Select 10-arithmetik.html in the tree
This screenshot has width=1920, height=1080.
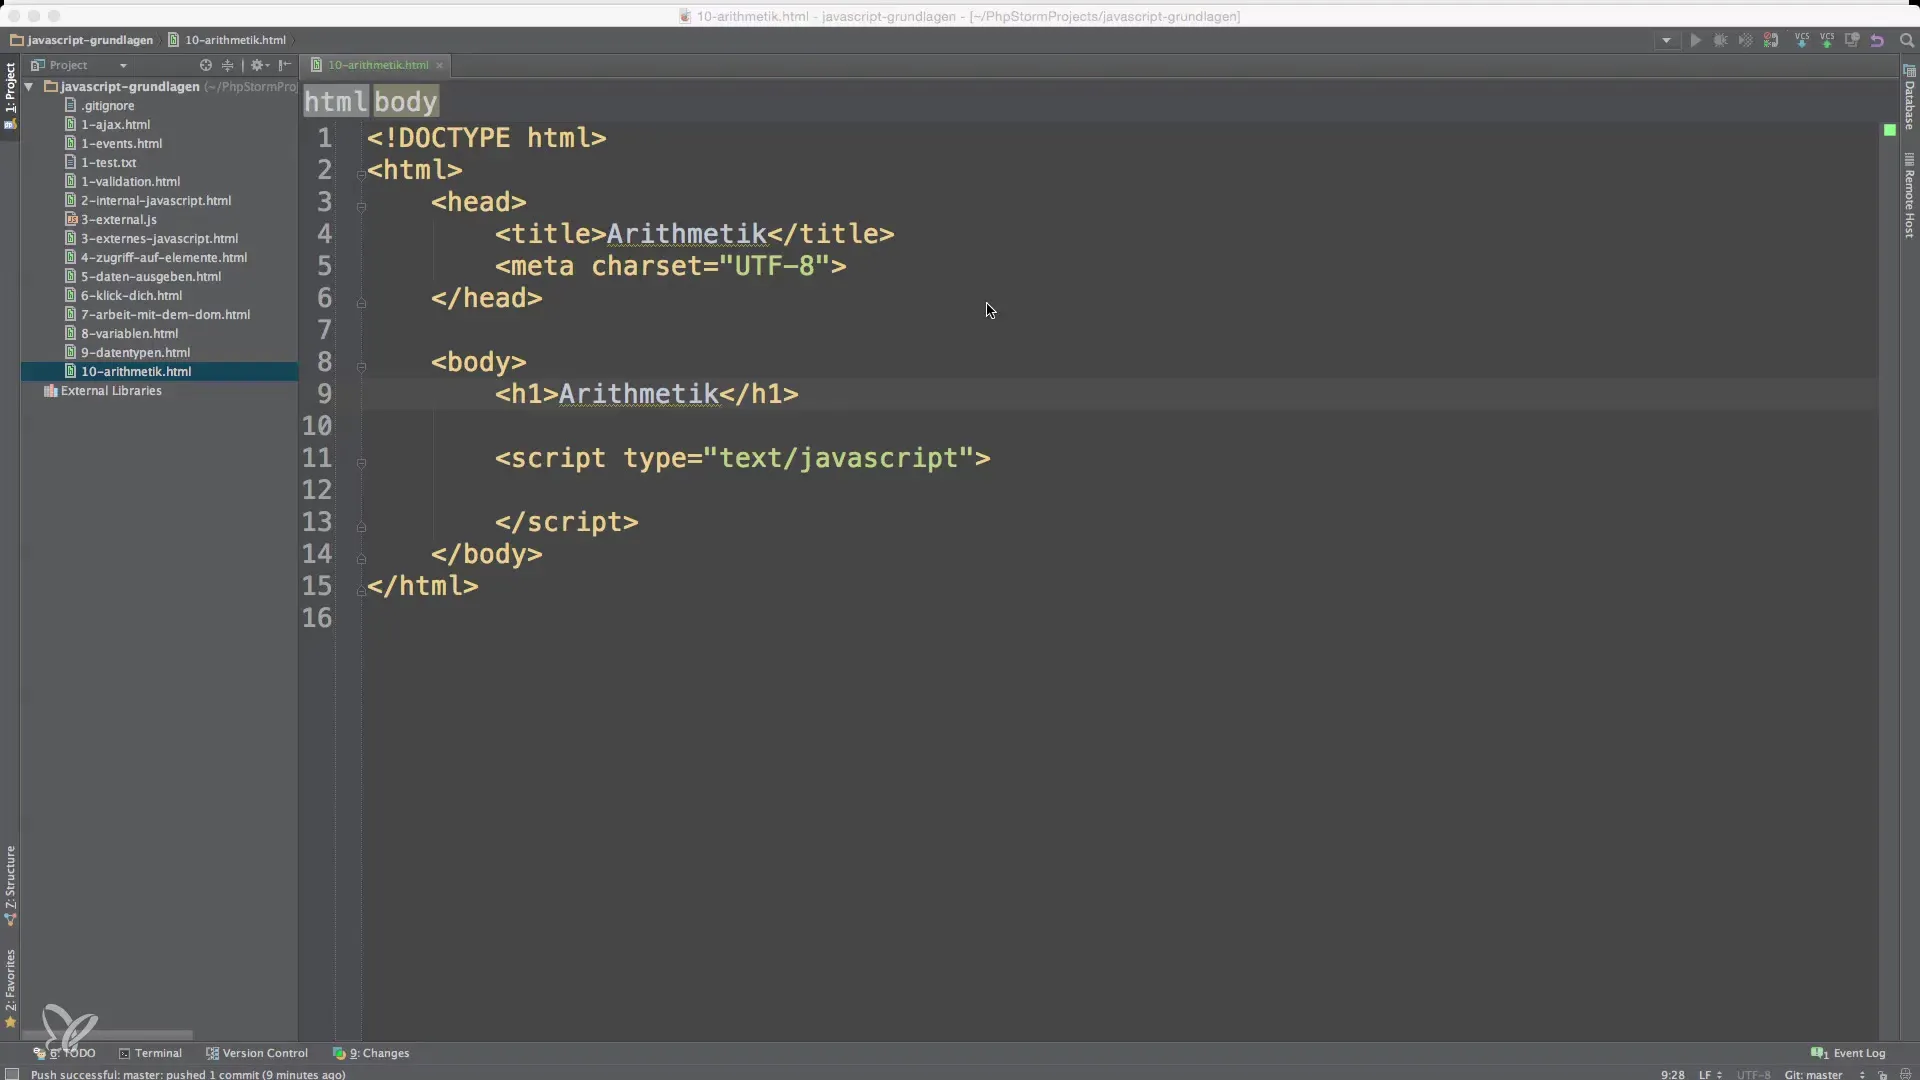click(135, 371)
